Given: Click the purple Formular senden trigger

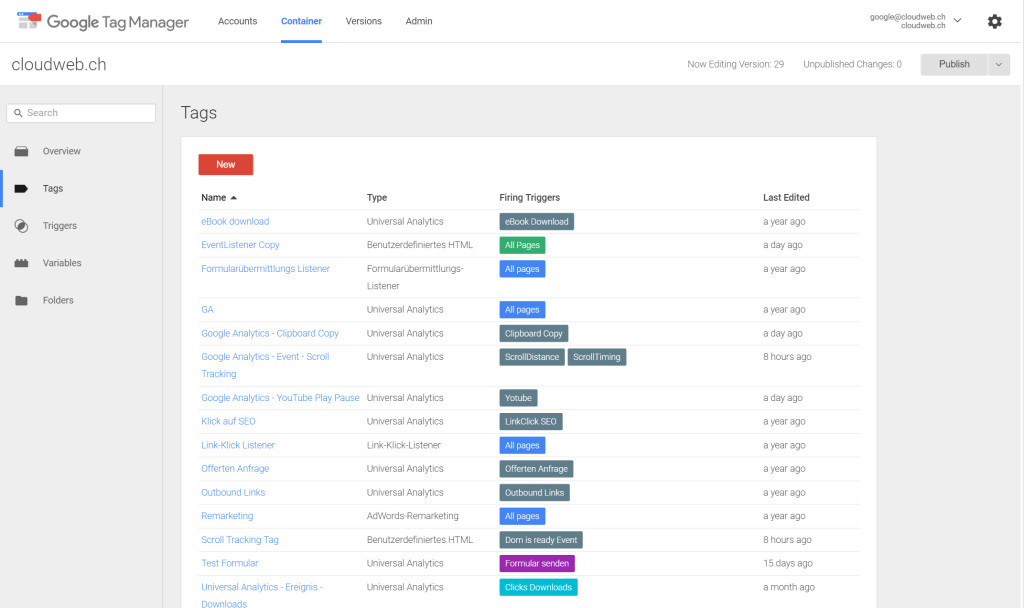Looking at the screenshot, I should pos(537,563).
